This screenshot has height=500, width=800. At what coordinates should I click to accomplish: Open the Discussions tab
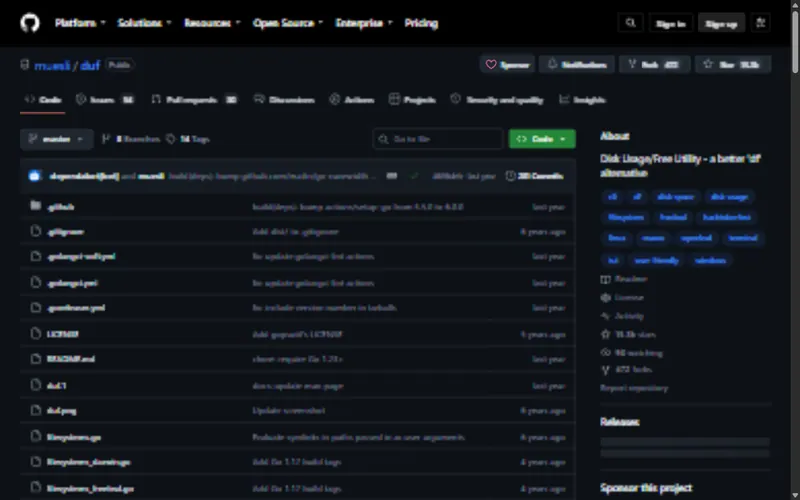click(x=284, y=99)
